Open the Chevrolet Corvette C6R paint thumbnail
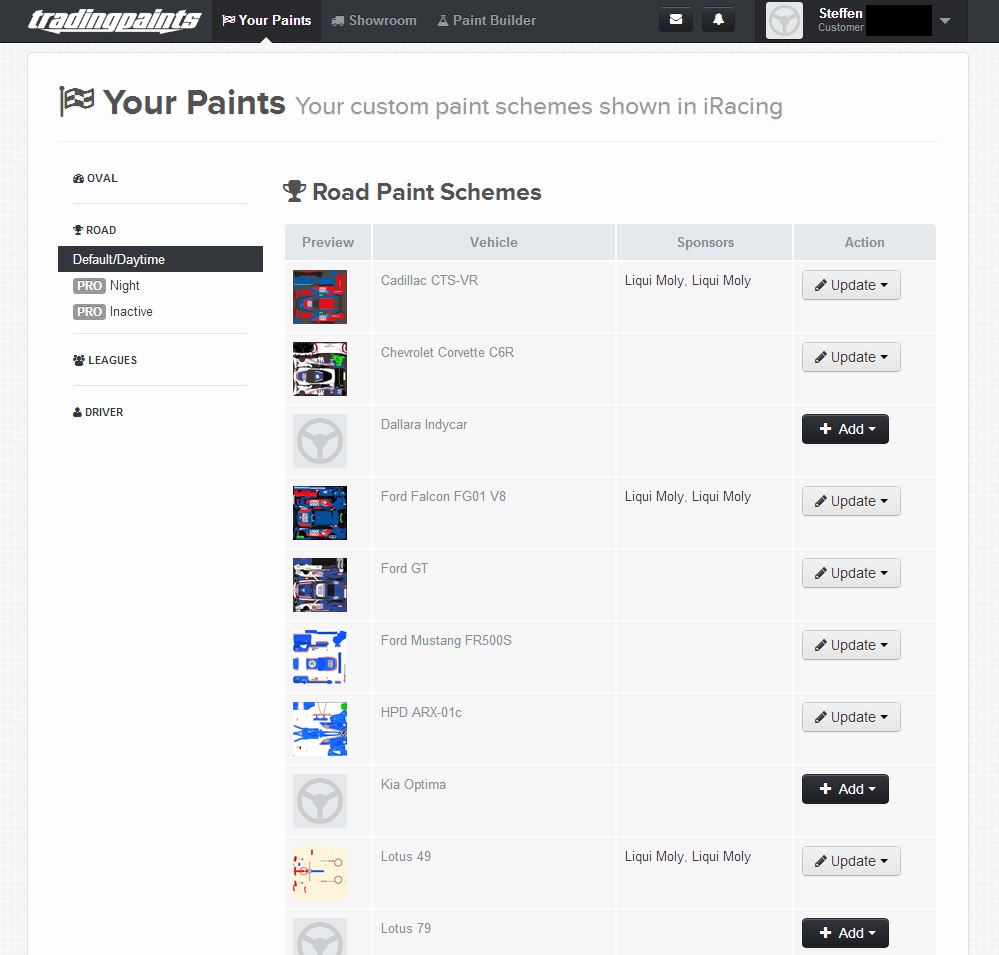This screenshot has height=955, width=999. click(x=320, y=369)
